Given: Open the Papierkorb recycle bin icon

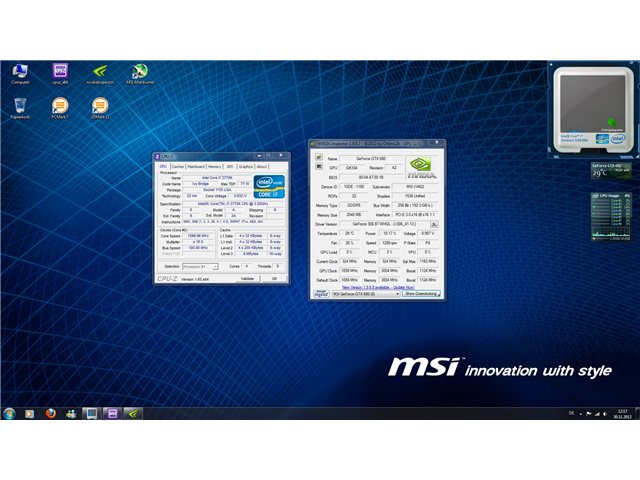Looking at the screenshot, I should (20, 108).
